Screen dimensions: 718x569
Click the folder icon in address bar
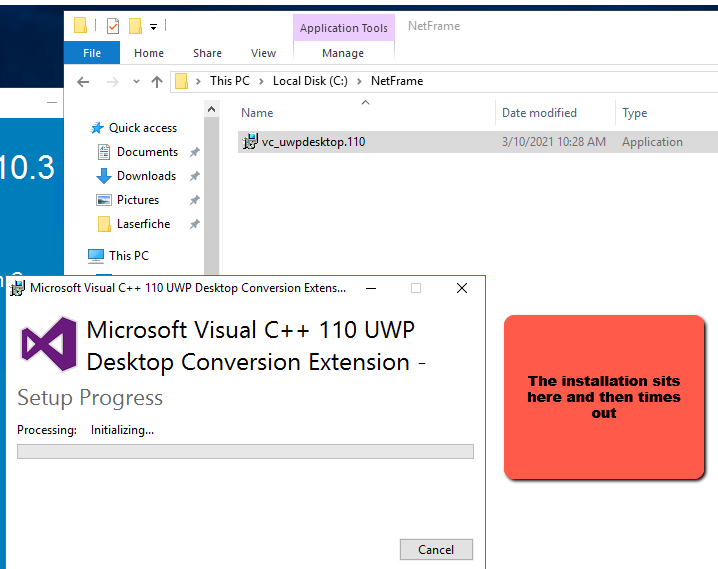click(182, 81)
